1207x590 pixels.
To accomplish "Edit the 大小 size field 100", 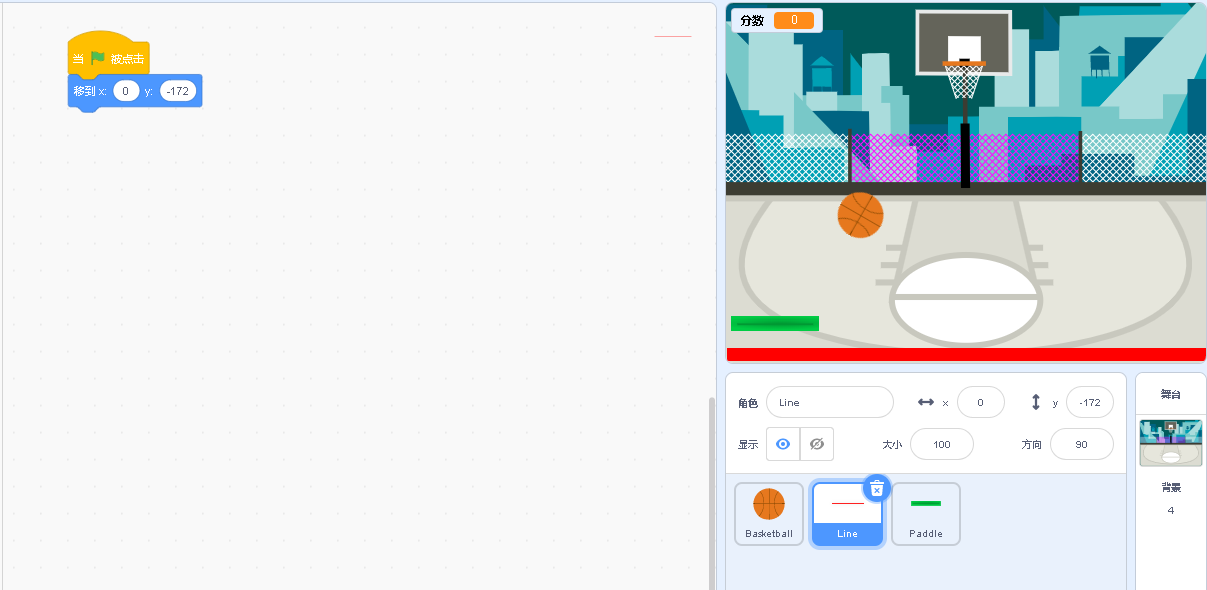I will pos(942,444).
